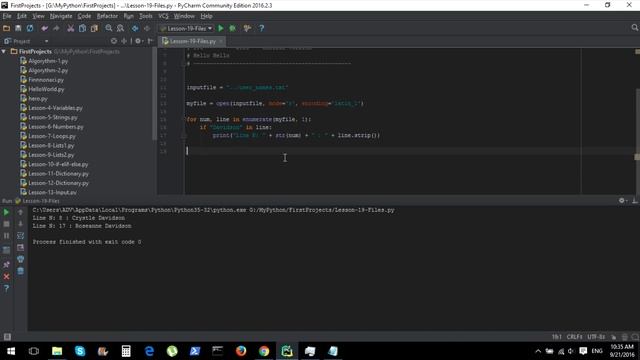Open Google Chrome from the taskbar

(264, 351)
